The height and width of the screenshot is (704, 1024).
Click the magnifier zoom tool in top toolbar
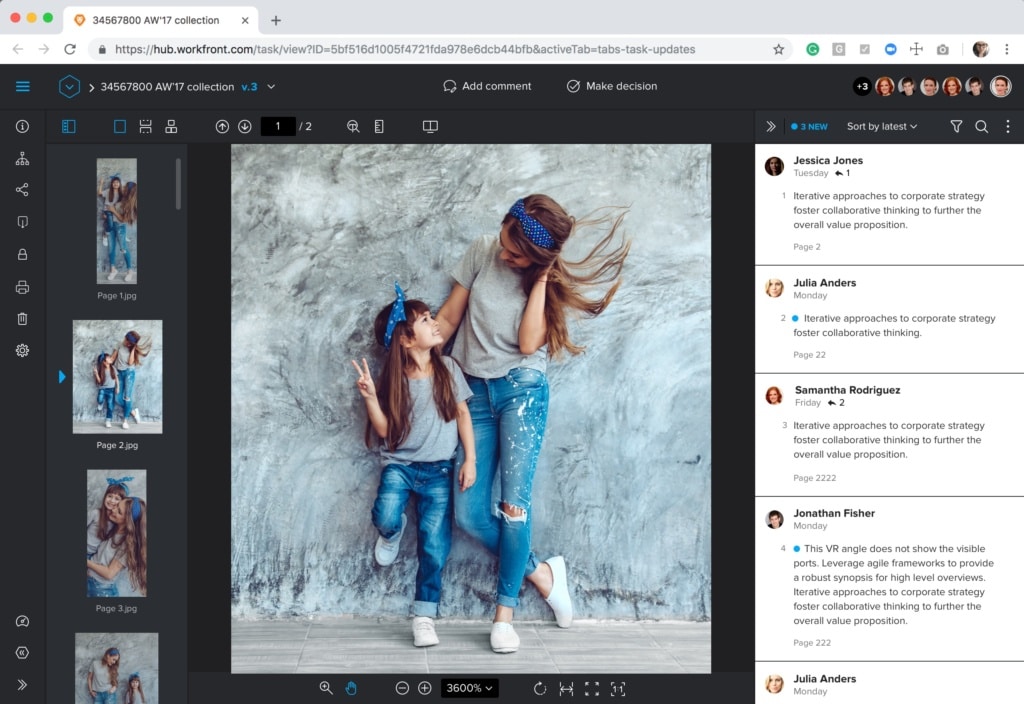tap(353, 126)
